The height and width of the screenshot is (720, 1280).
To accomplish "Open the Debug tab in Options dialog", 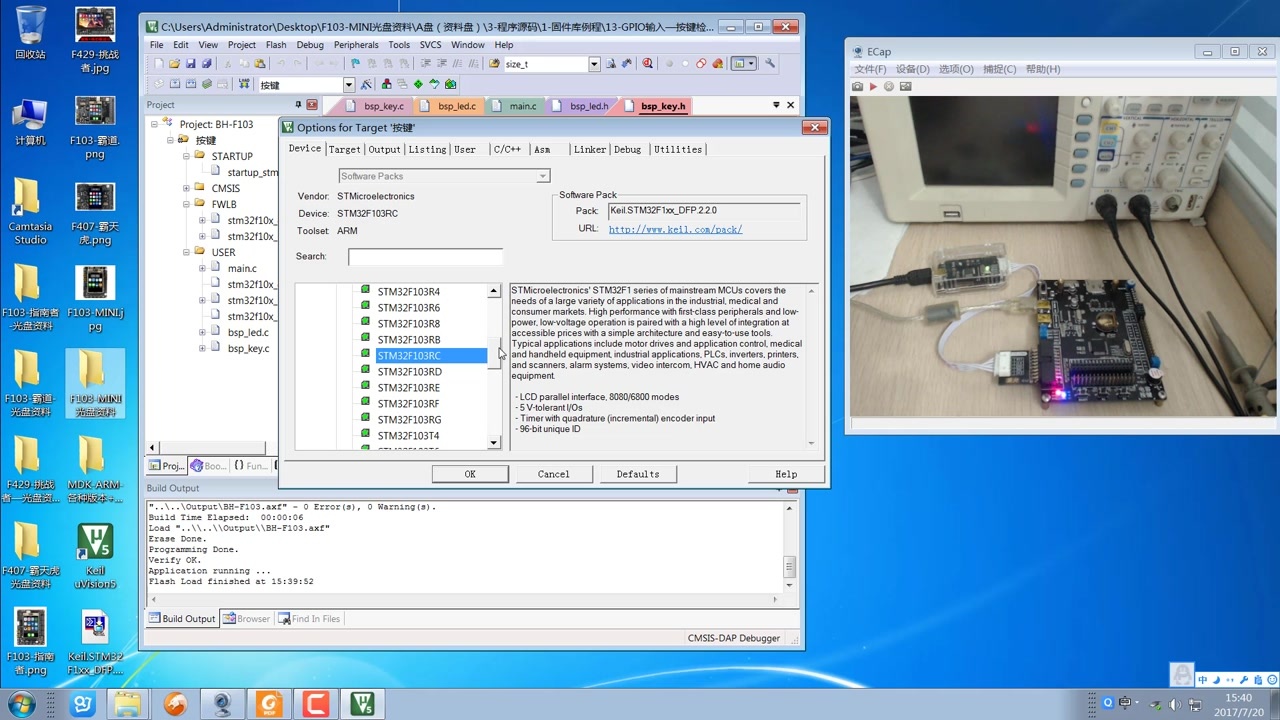I will coord(627,149).
